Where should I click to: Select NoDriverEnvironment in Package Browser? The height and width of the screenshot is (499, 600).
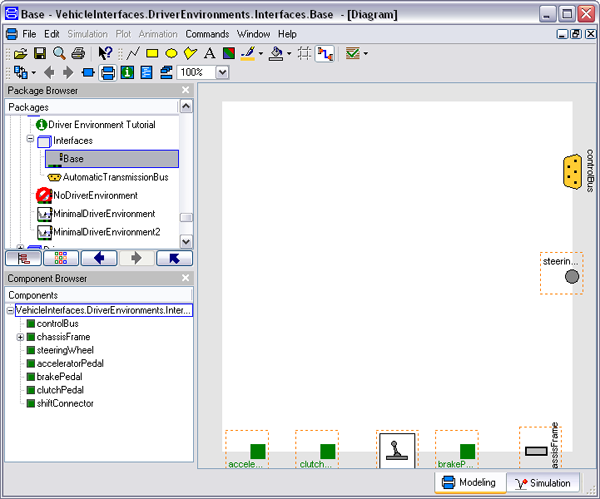pyautogui.click(x=94, y=195)
